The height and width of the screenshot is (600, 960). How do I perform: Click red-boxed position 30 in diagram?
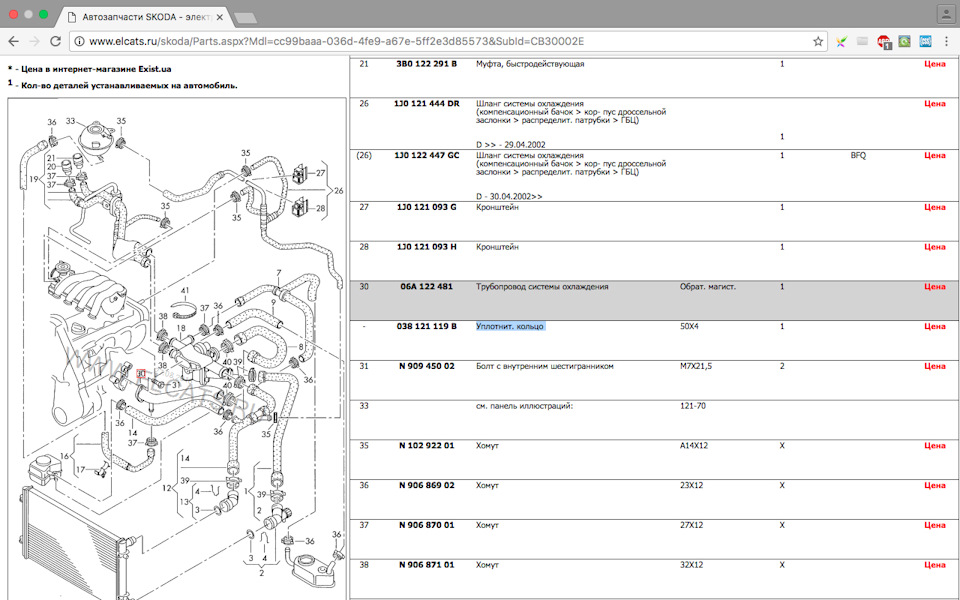coord(141,373)
